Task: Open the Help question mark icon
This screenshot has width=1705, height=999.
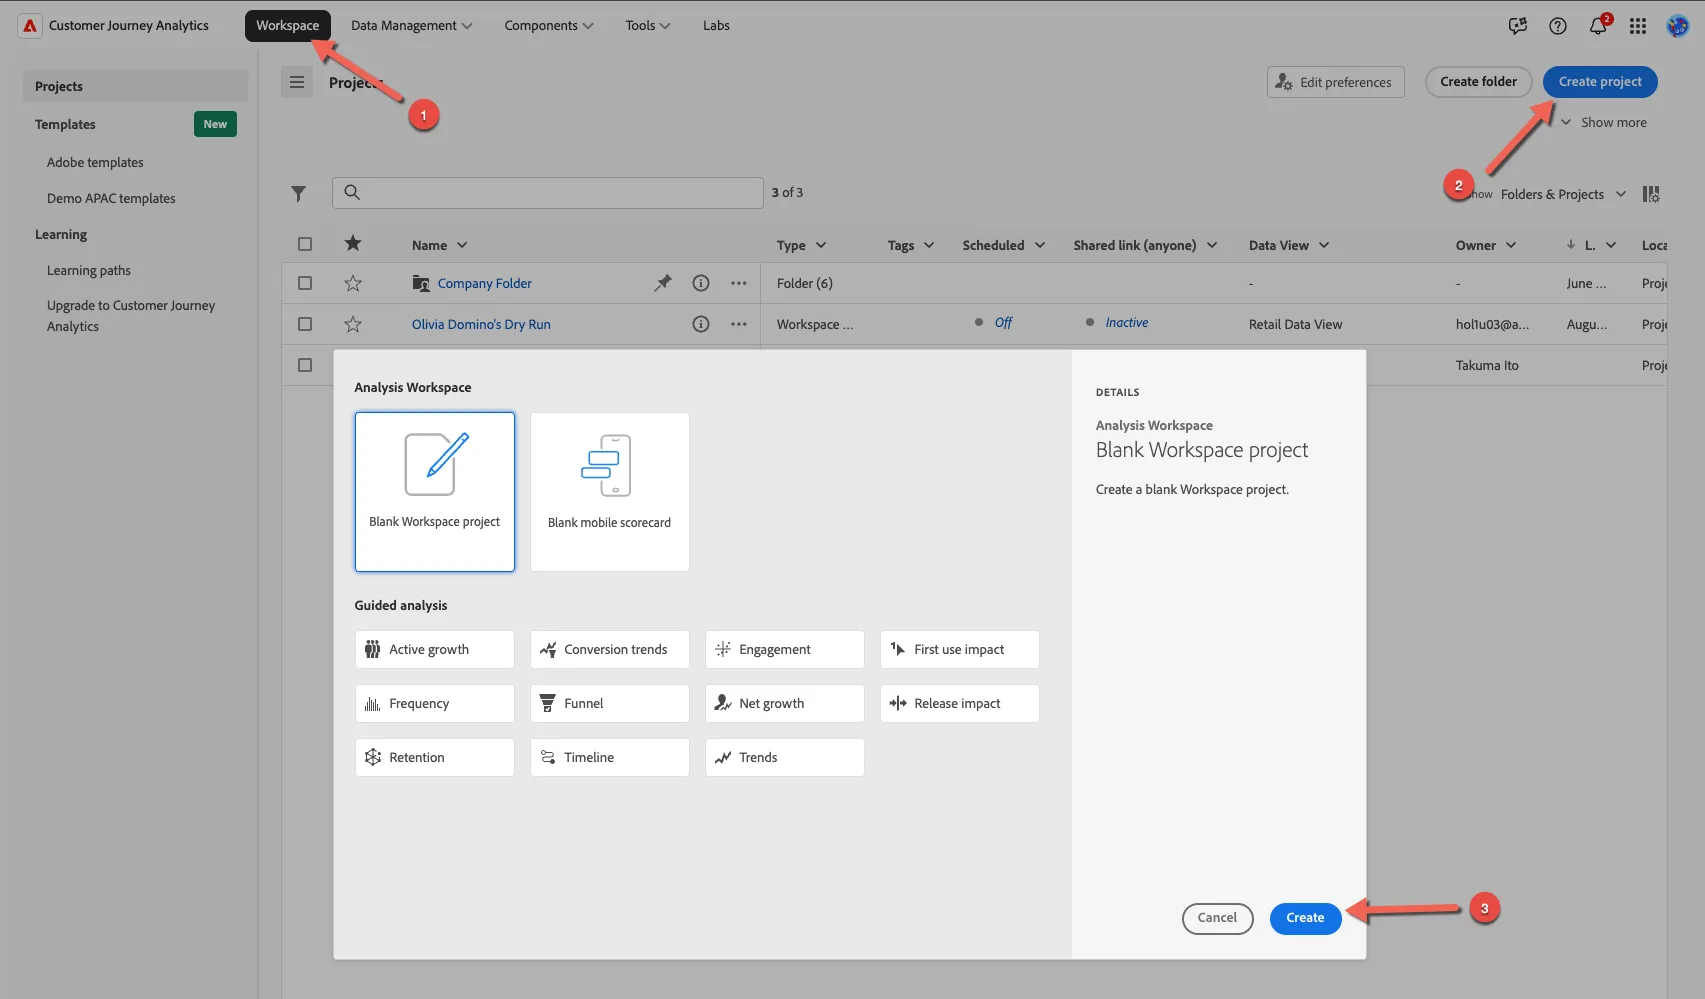Action: point(1557,26)
